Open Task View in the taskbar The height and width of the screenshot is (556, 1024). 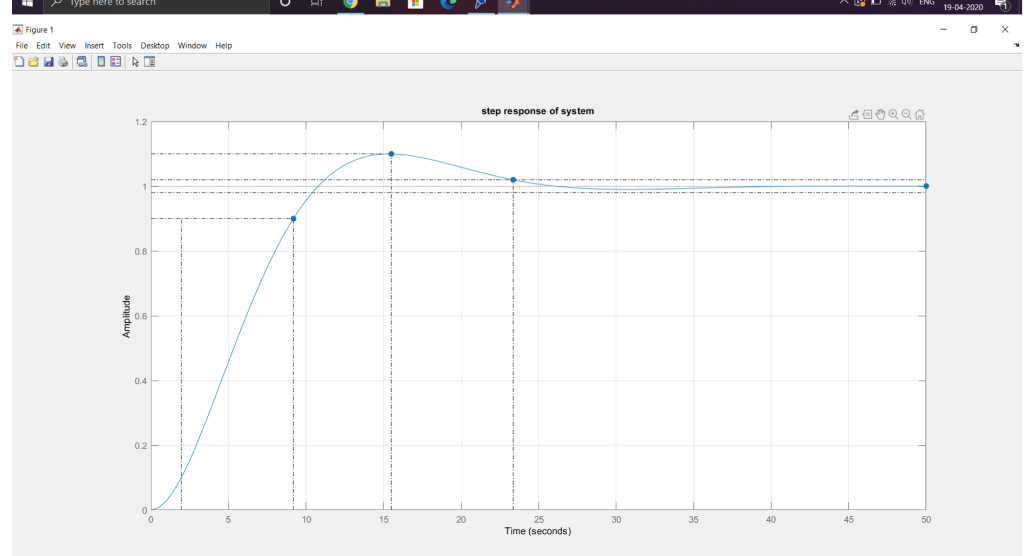[x=317, y=3]
